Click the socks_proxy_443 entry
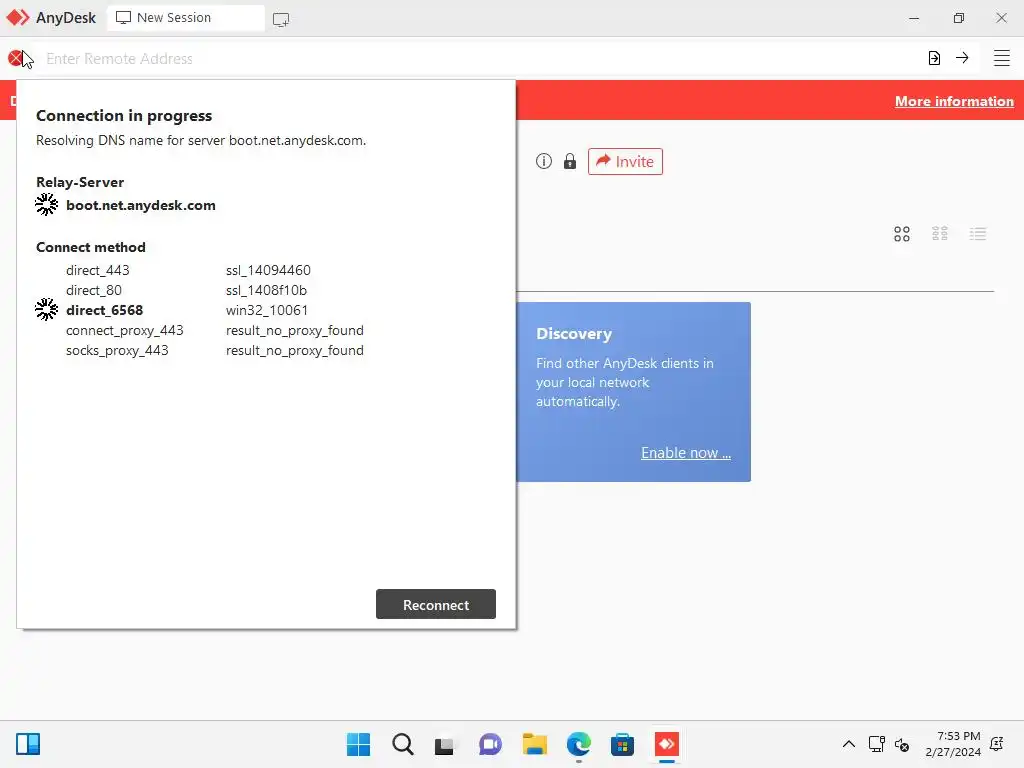This screenshot has width=1024, height=768. coord(117,350)
